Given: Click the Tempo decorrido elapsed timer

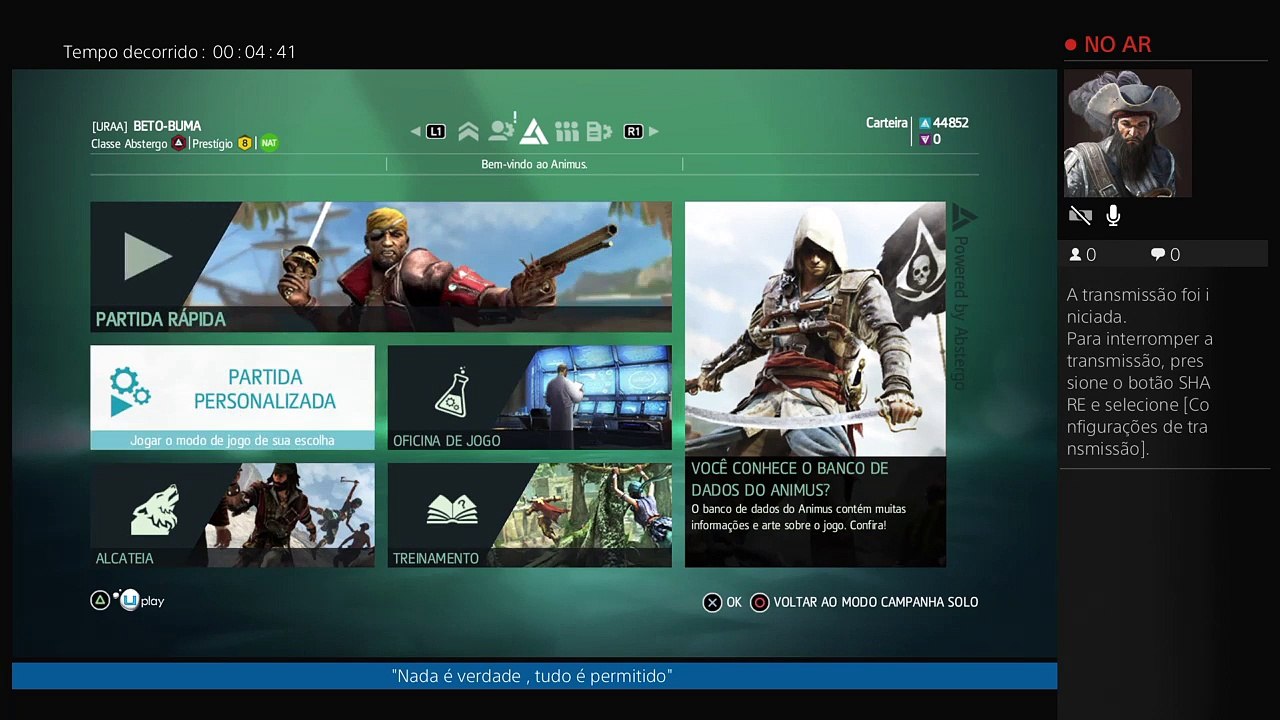Looking at the screenshot, I should (180, 52).
